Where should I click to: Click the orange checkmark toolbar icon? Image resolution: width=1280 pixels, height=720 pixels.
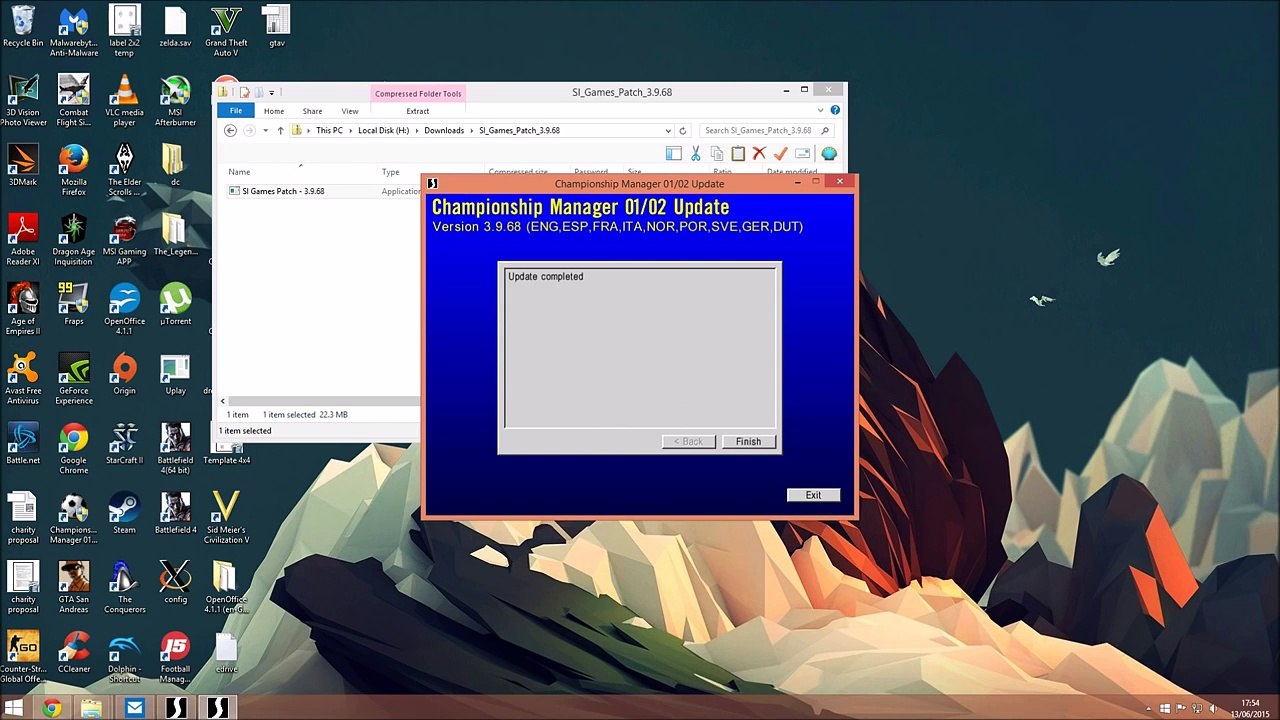[x=781, y=153]
